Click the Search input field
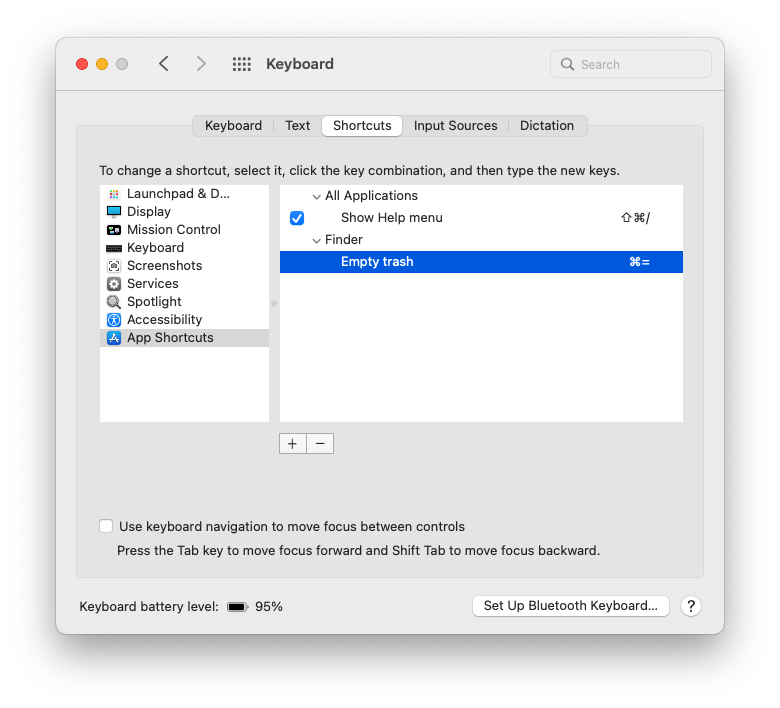Screen dimensions: 780x708 click(x=631, y=64)
